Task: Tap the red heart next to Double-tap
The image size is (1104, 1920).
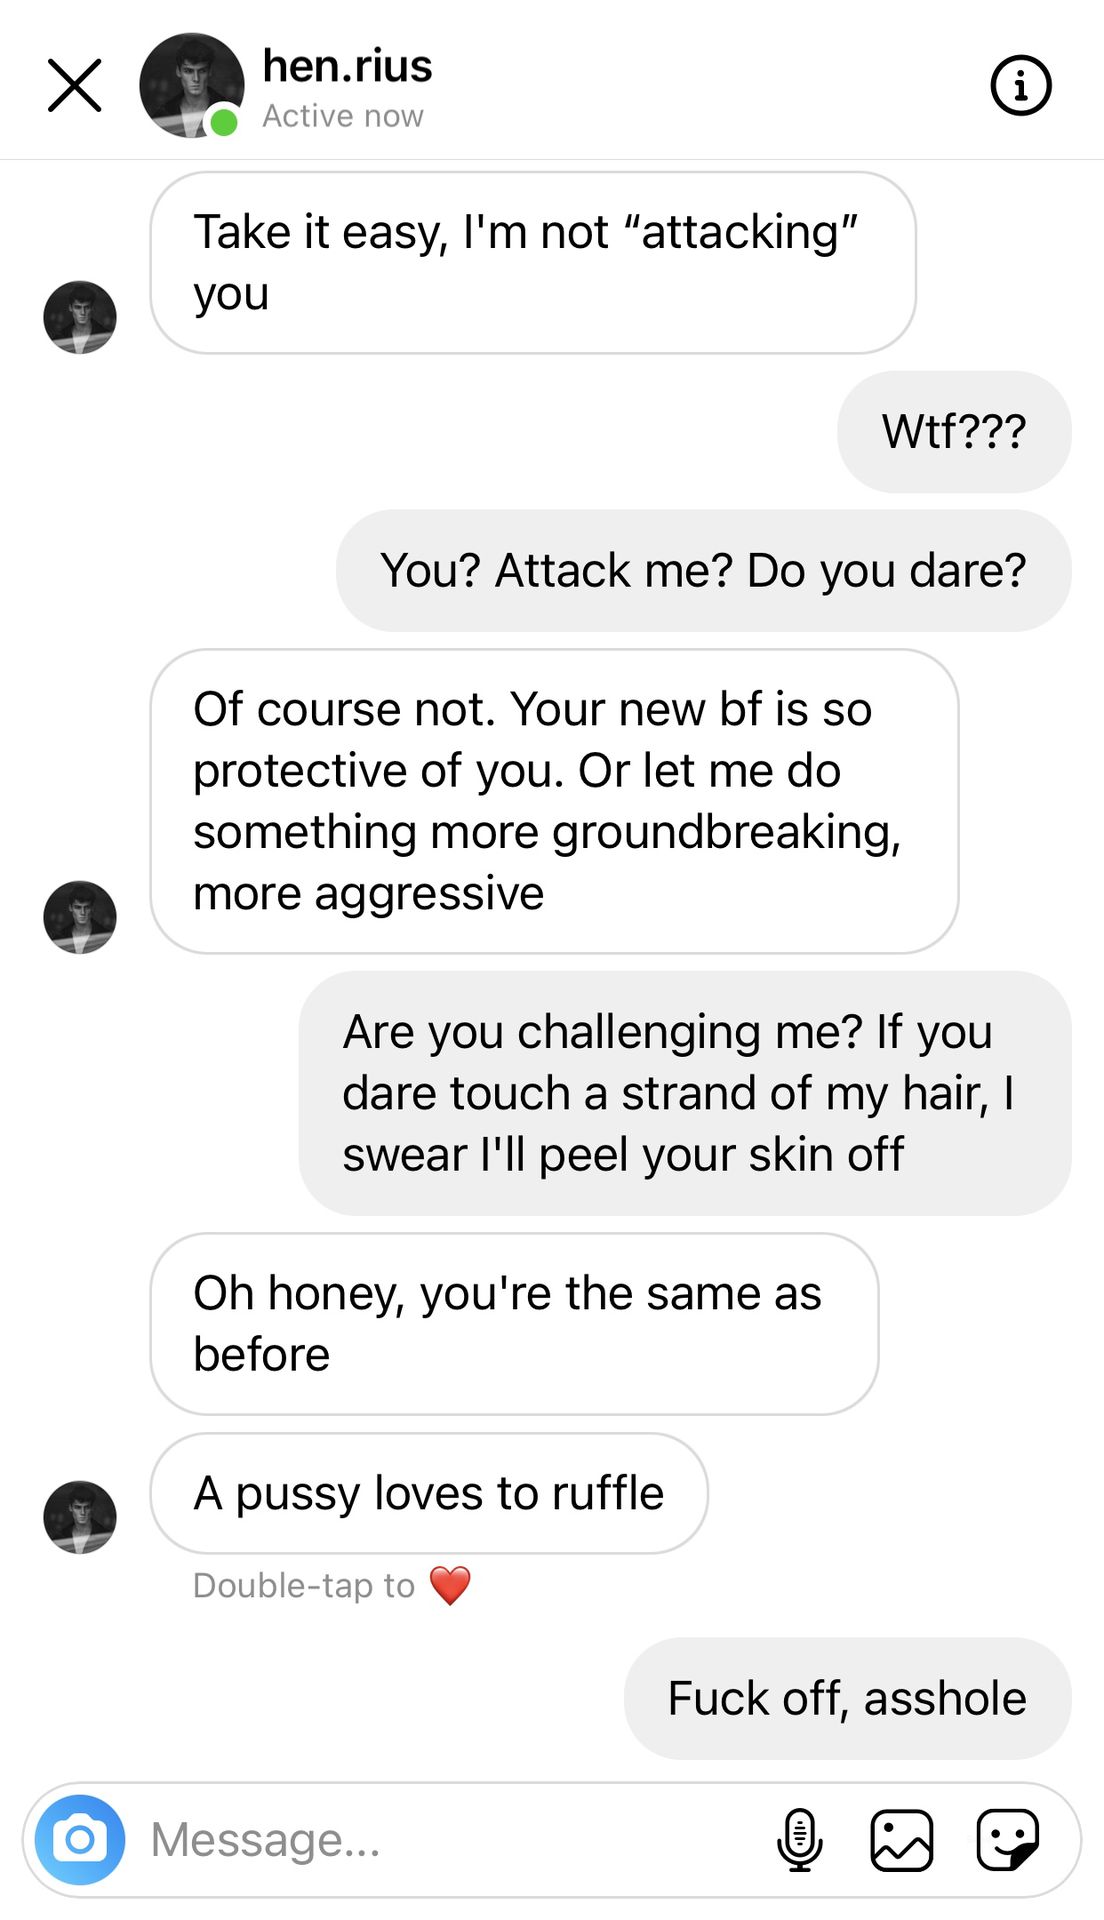Action: click(450, 1585)
